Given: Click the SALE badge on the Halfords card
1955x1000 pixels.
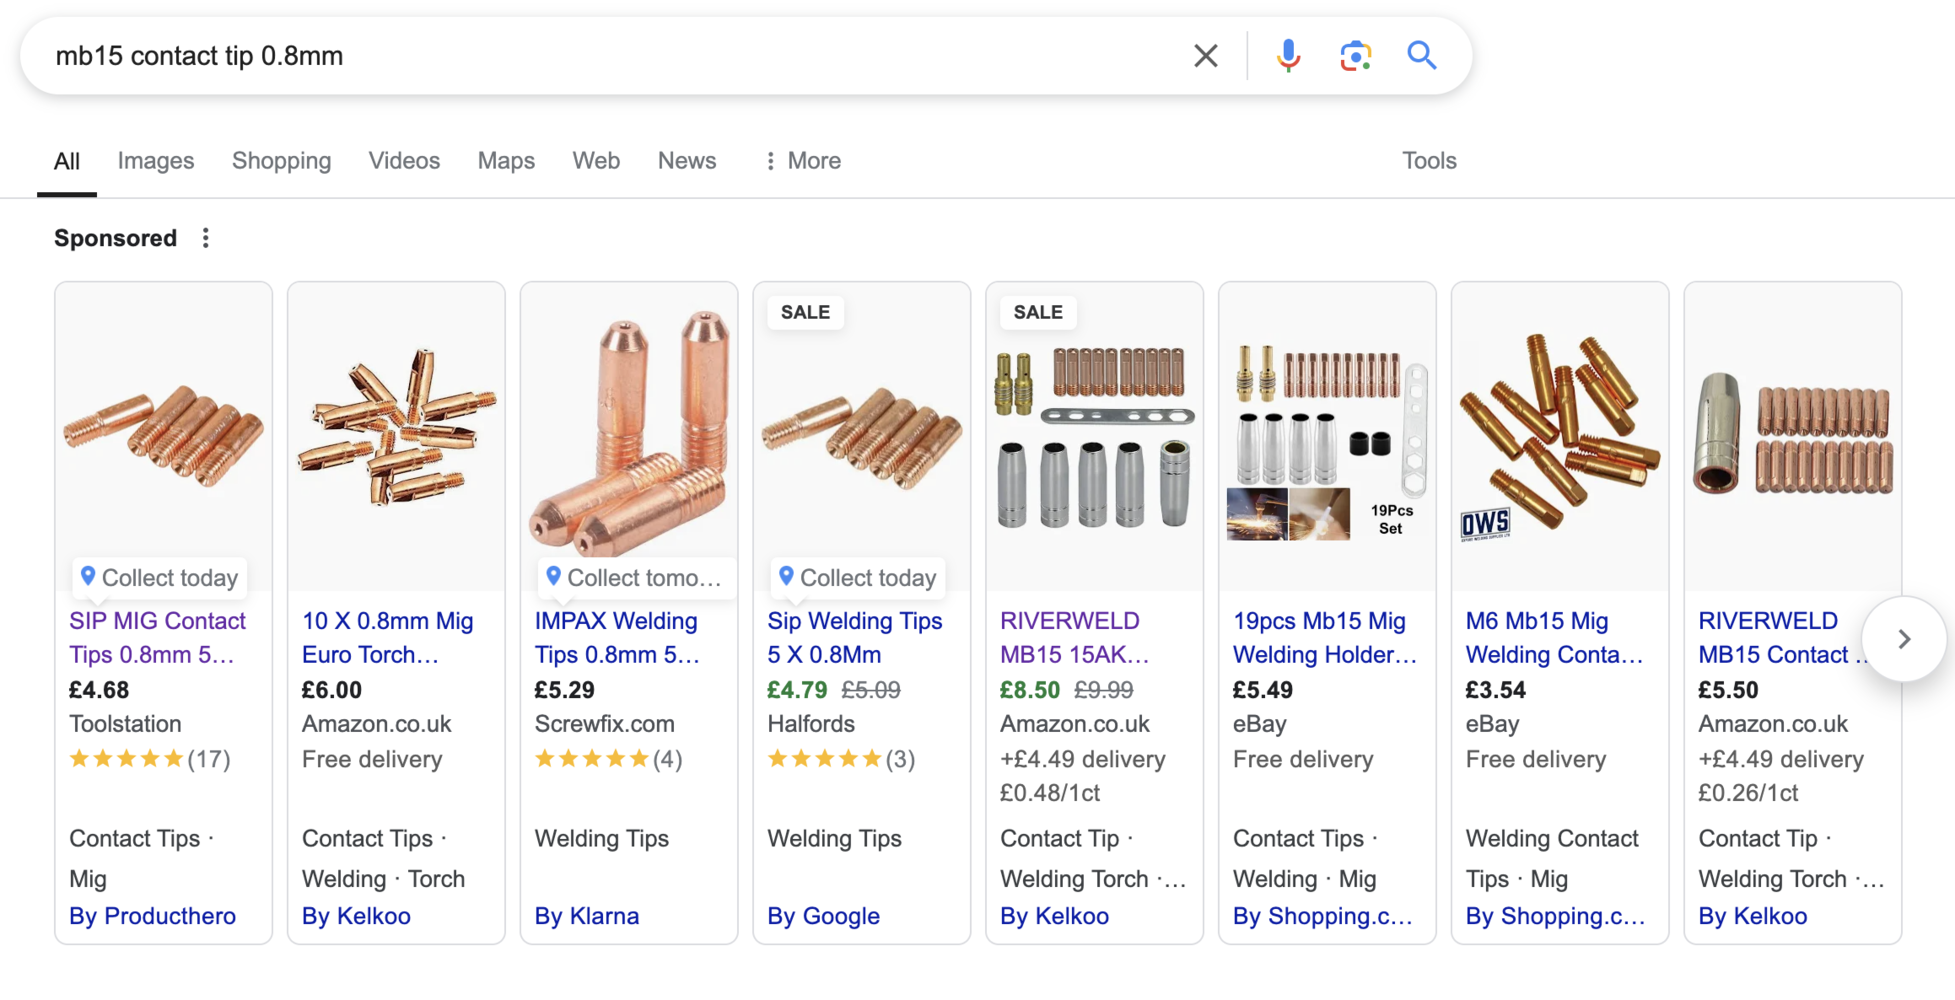Looking at the screenshot, I should (805, 312).
